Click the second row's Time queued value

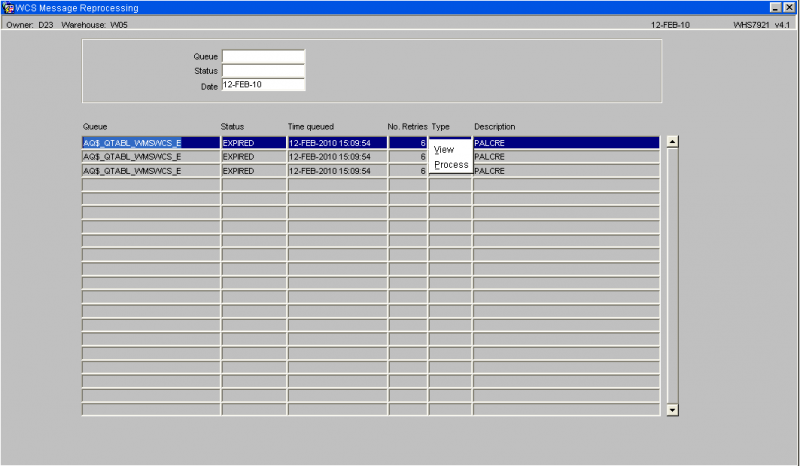[337, 157]
